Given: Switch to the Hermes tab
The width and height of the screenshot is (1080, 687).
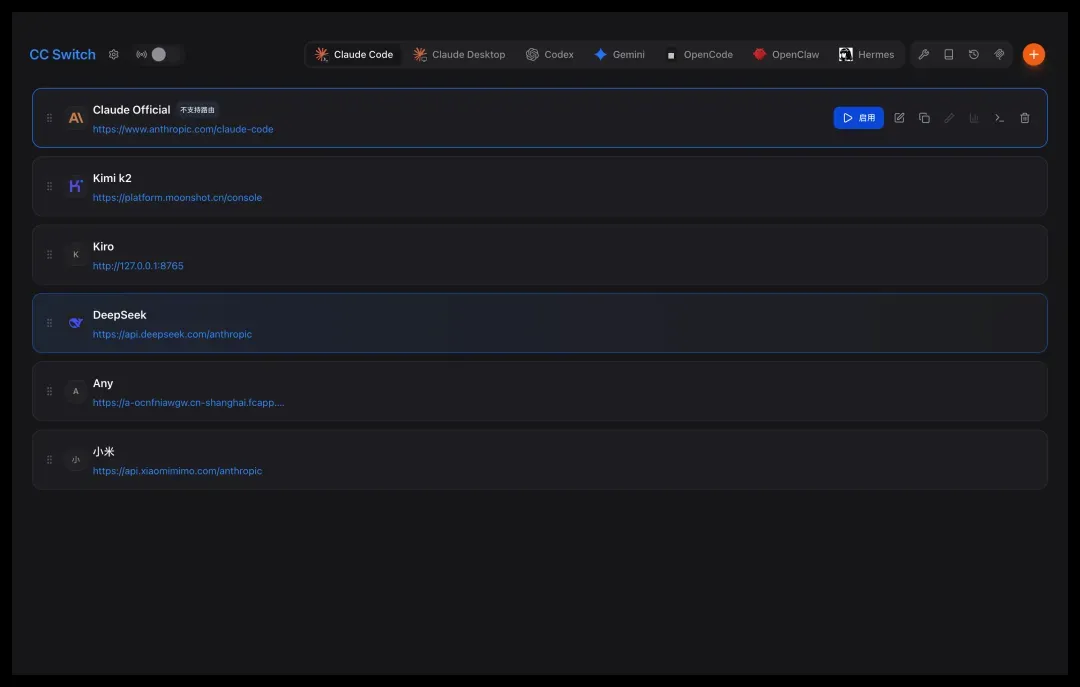Looking at the screenshot, I should (866, 54).
